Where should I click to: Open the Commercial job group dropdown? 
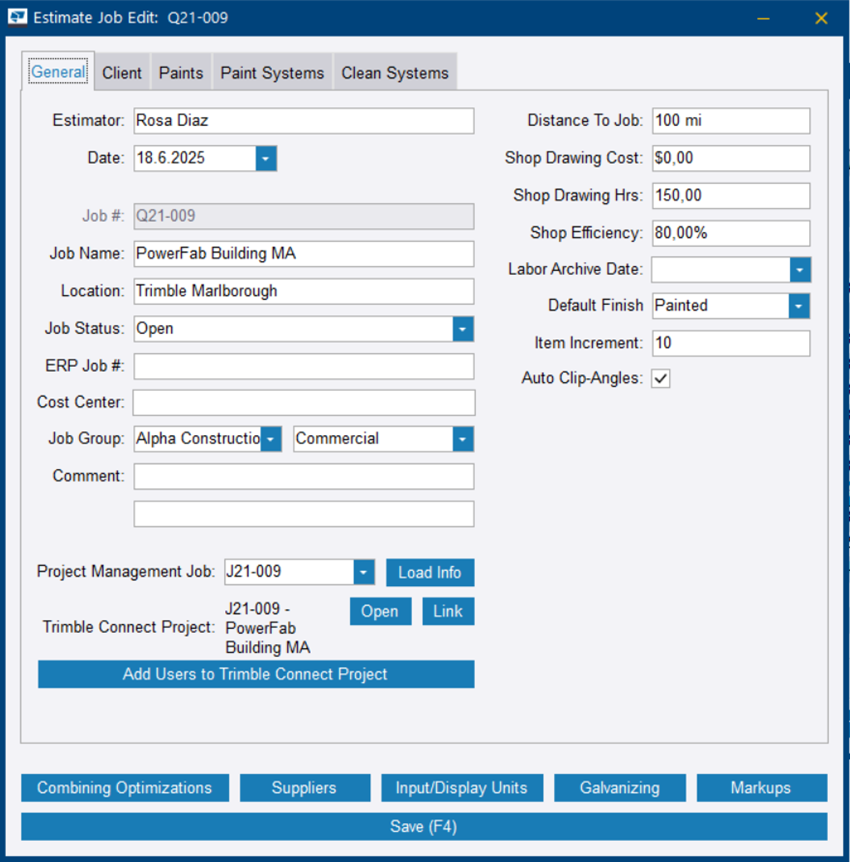(x=462, y=439)
